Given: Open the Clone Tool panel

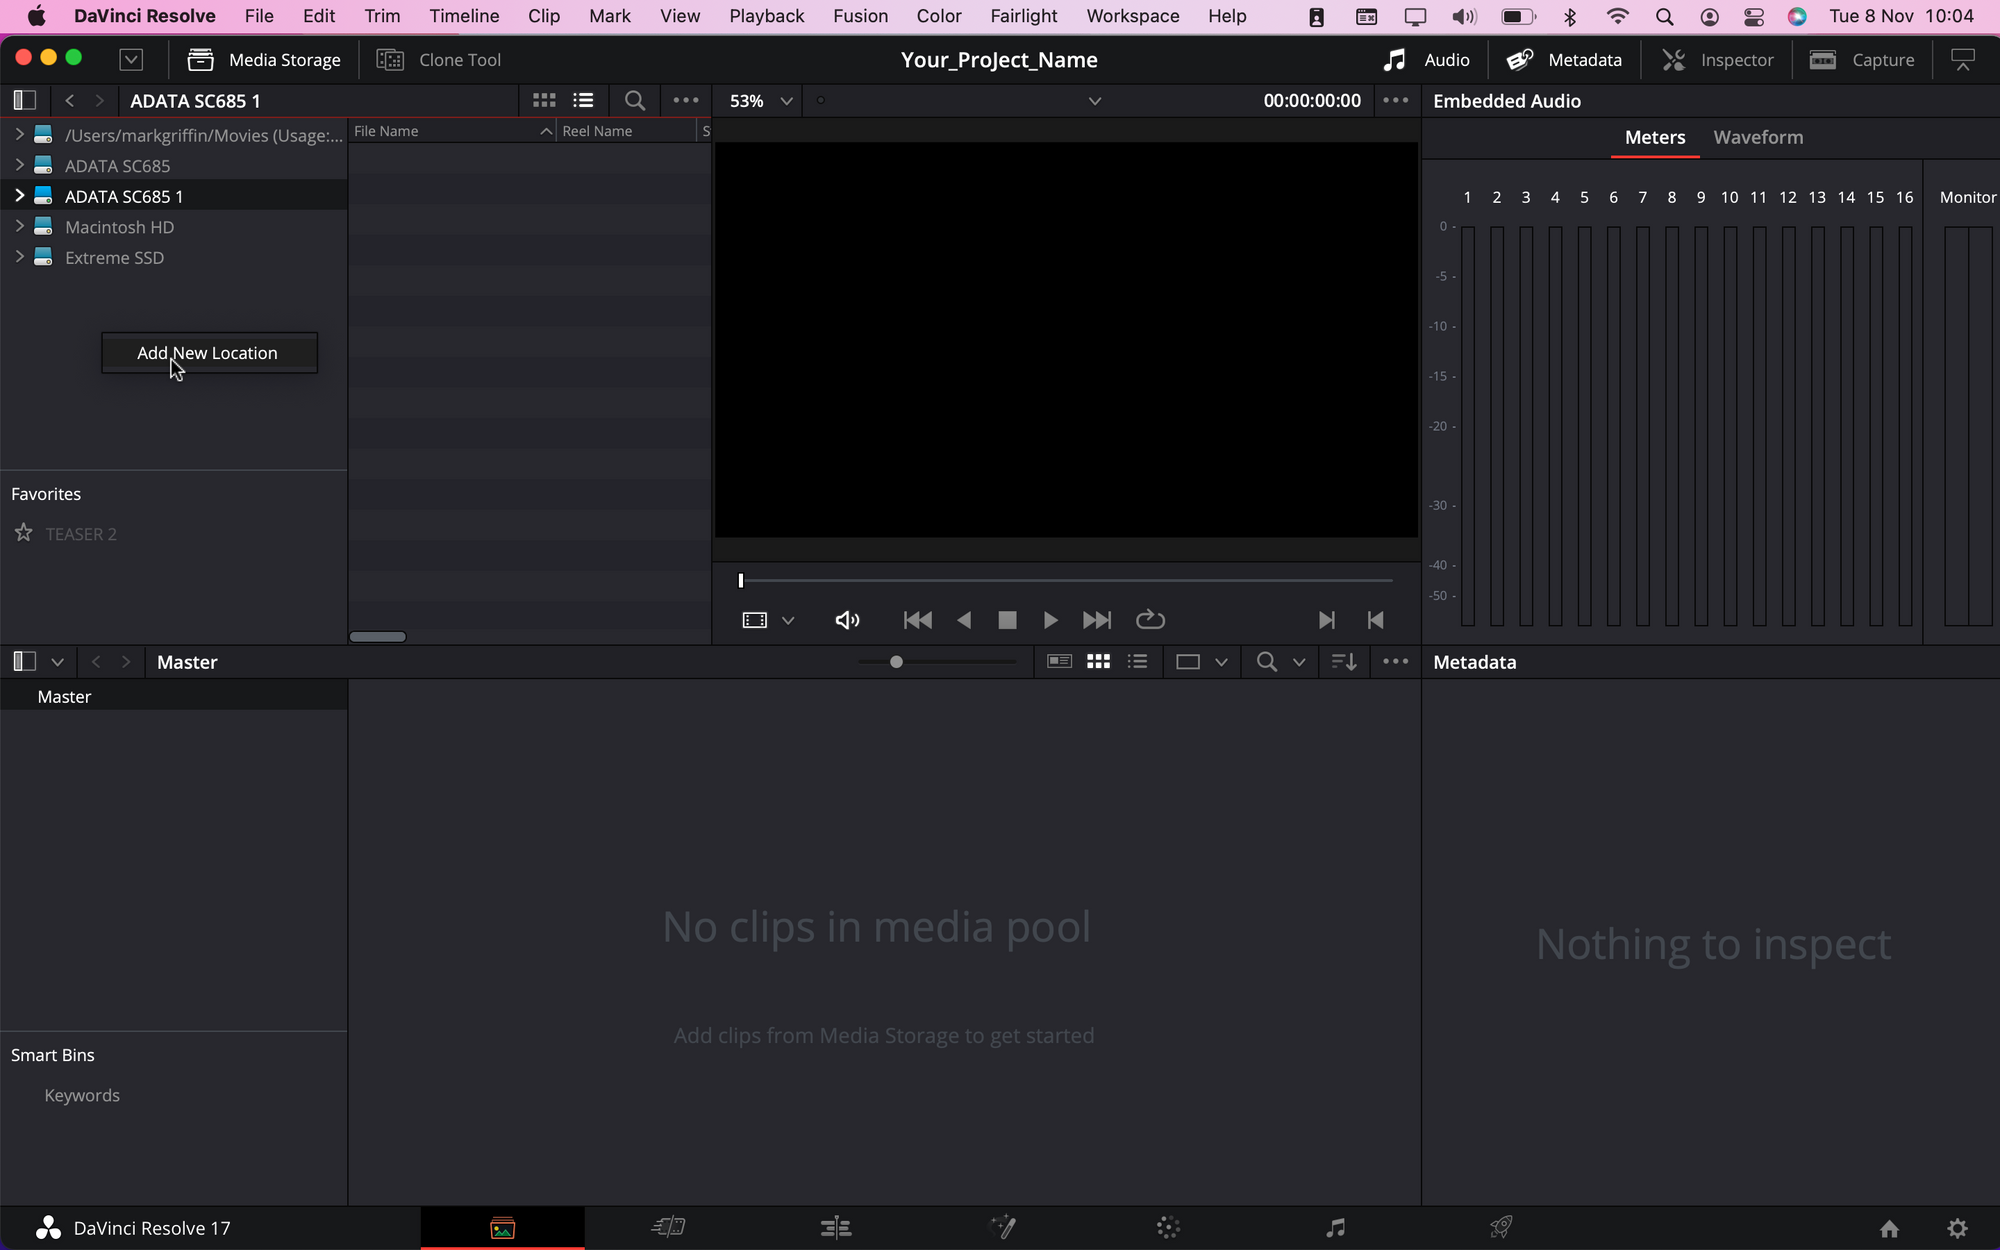Looking at the screenshot, I should coord(439,60).
